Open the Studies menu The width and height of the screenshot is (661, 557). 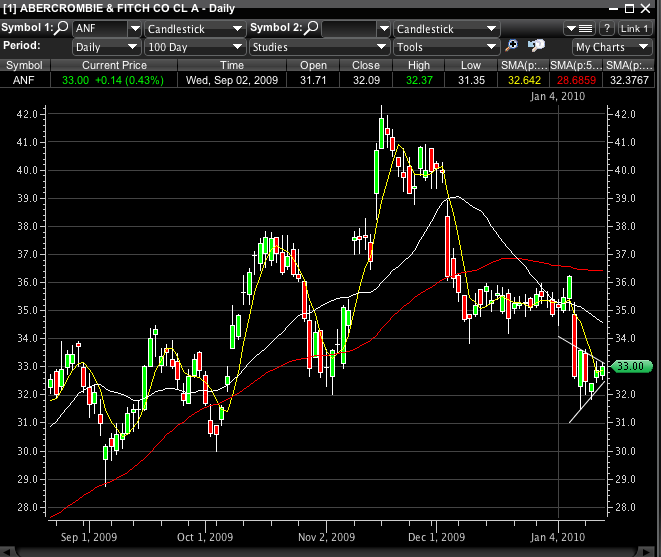(319, 46)
